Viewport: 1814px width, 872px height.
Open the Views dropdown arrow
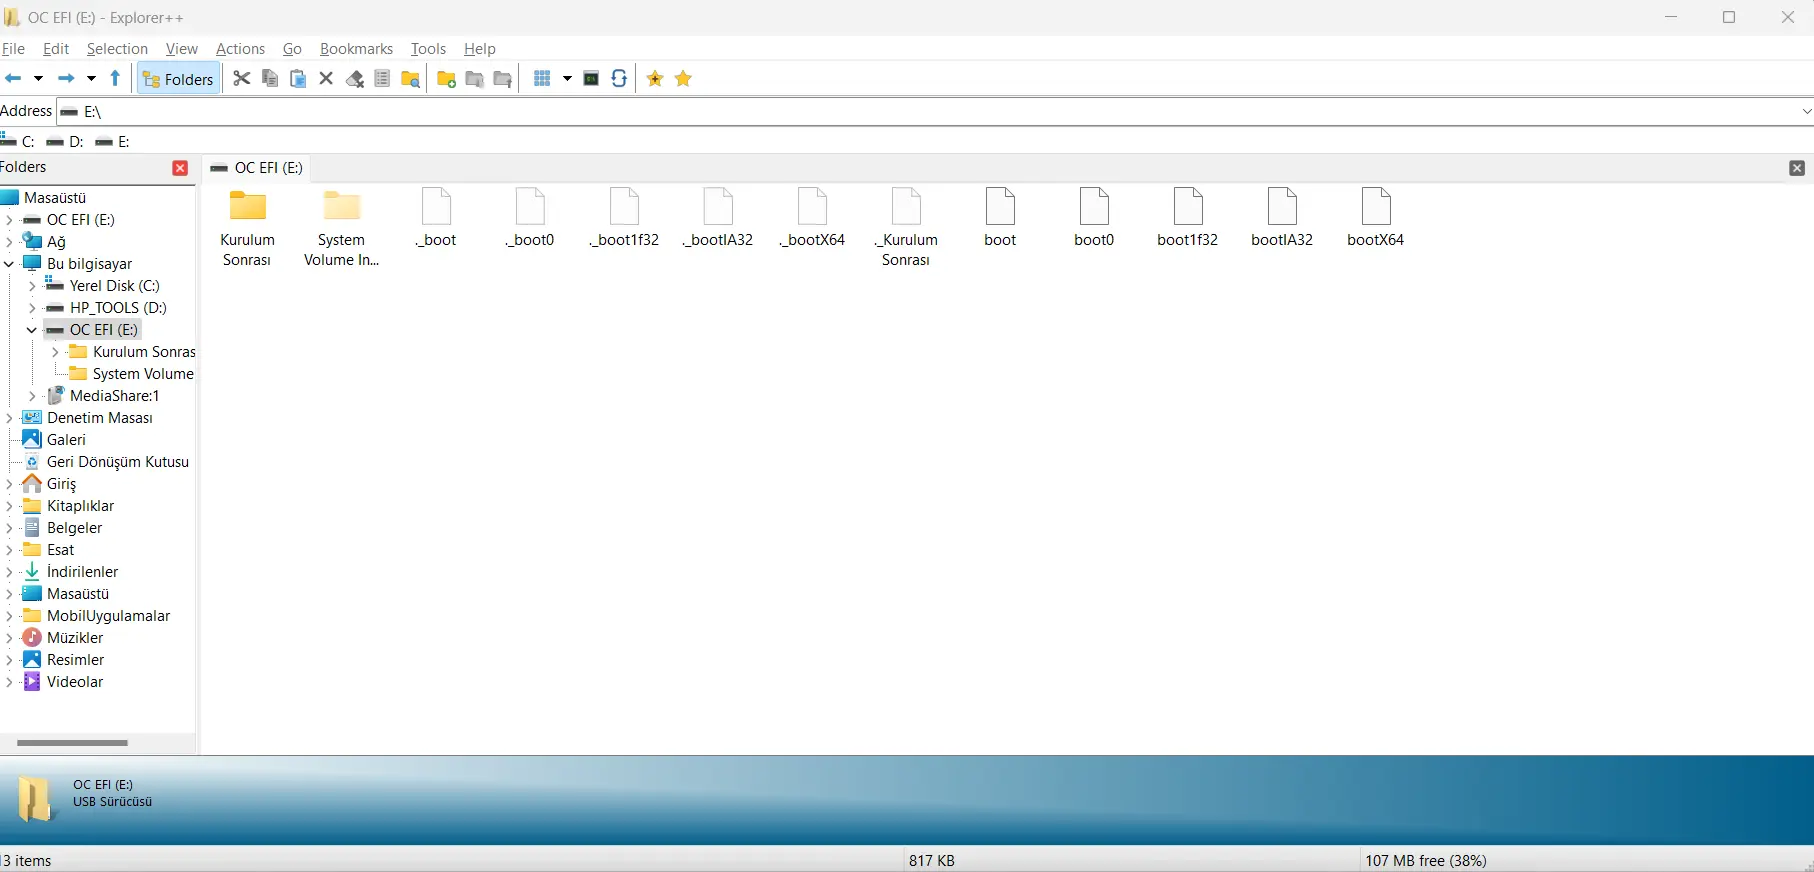(x=567, y=79)
